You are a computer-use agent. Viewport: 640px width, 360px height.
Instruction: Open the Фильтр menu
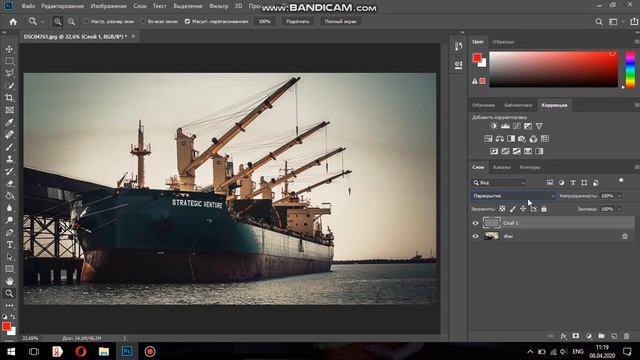pyautogui.click(x=218, y=6)
